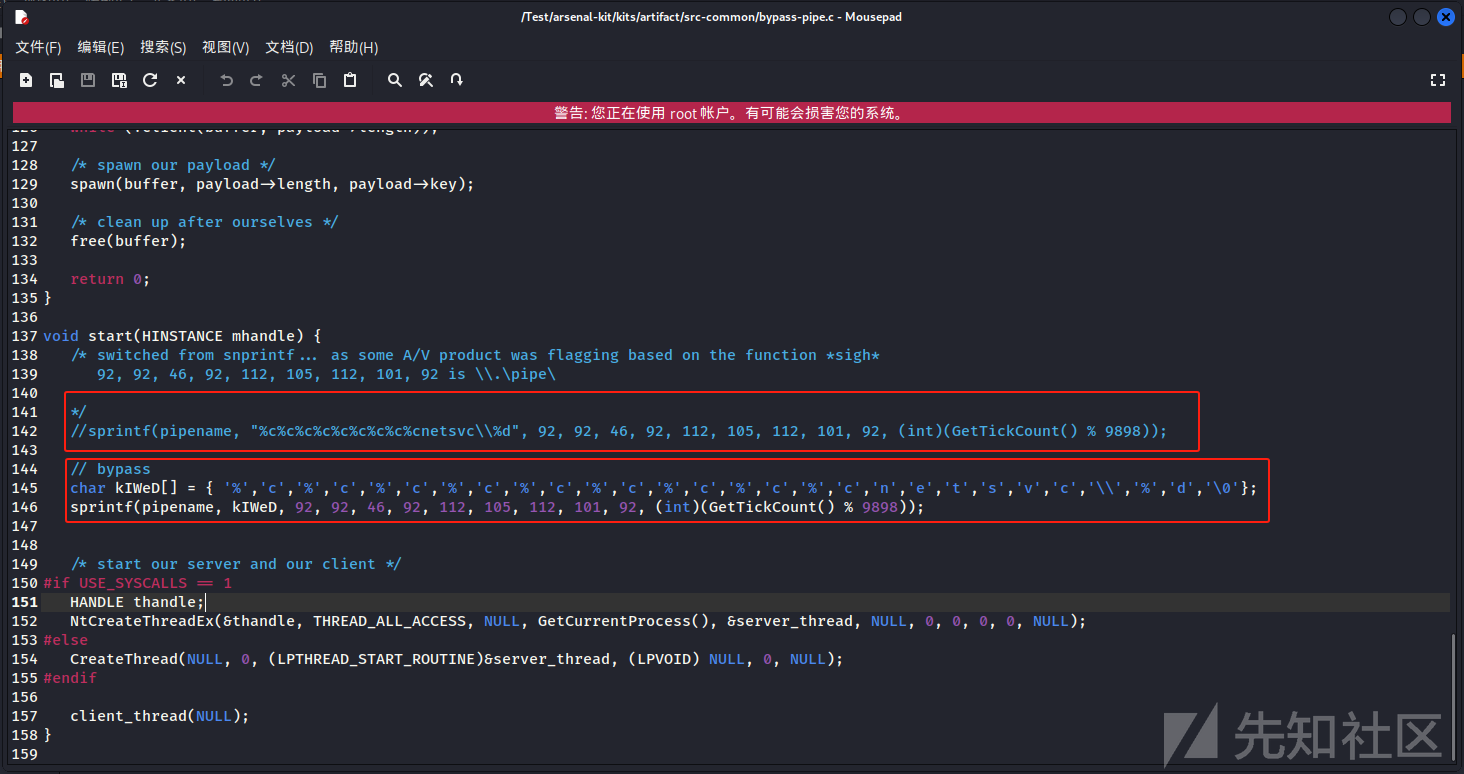Image resolution: width=1464 pixels, height=774 pixels.
Task: Toggle fullscreen mode icon
Action: 1438,80
